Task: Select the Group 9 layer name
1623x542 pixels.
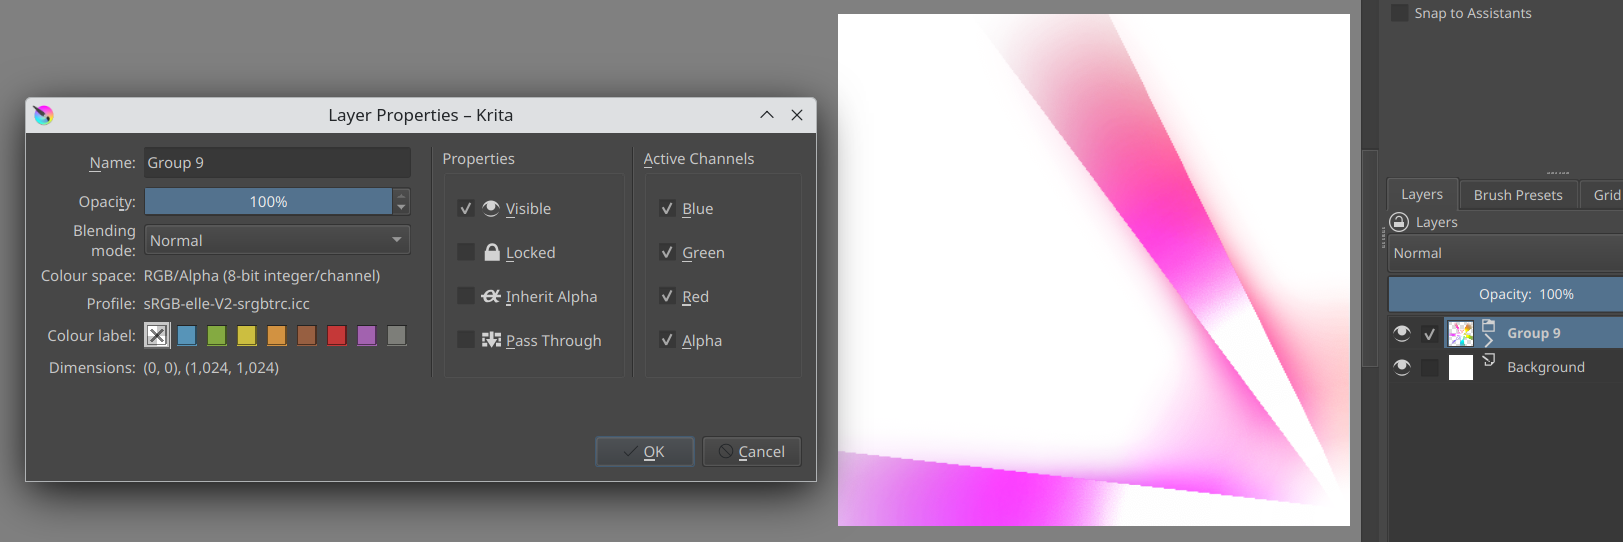Action: [x=1533, y=333]
